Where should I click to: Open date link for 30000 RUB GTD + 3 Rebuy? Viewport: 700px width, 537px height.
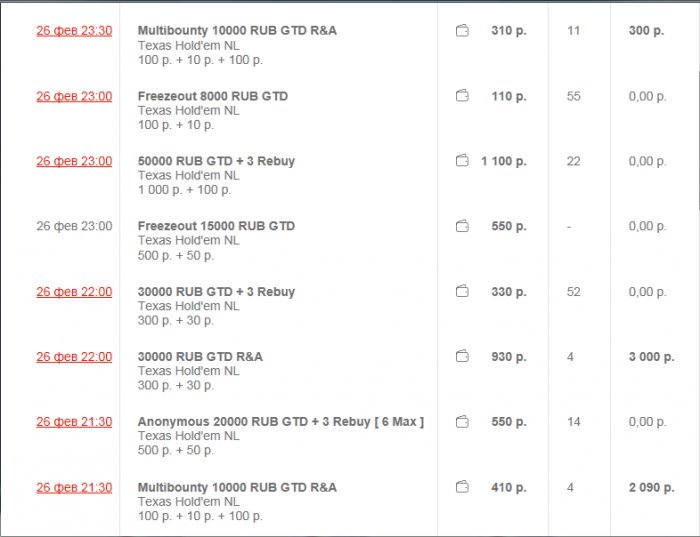coord(74,292)
